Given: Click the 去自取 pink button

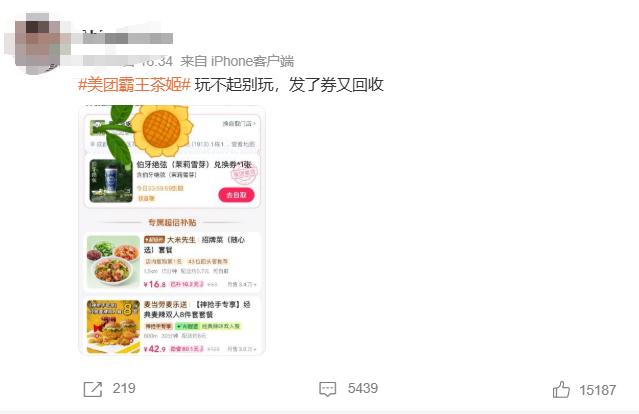Looking at the screenshot, I should click(236, 195).
